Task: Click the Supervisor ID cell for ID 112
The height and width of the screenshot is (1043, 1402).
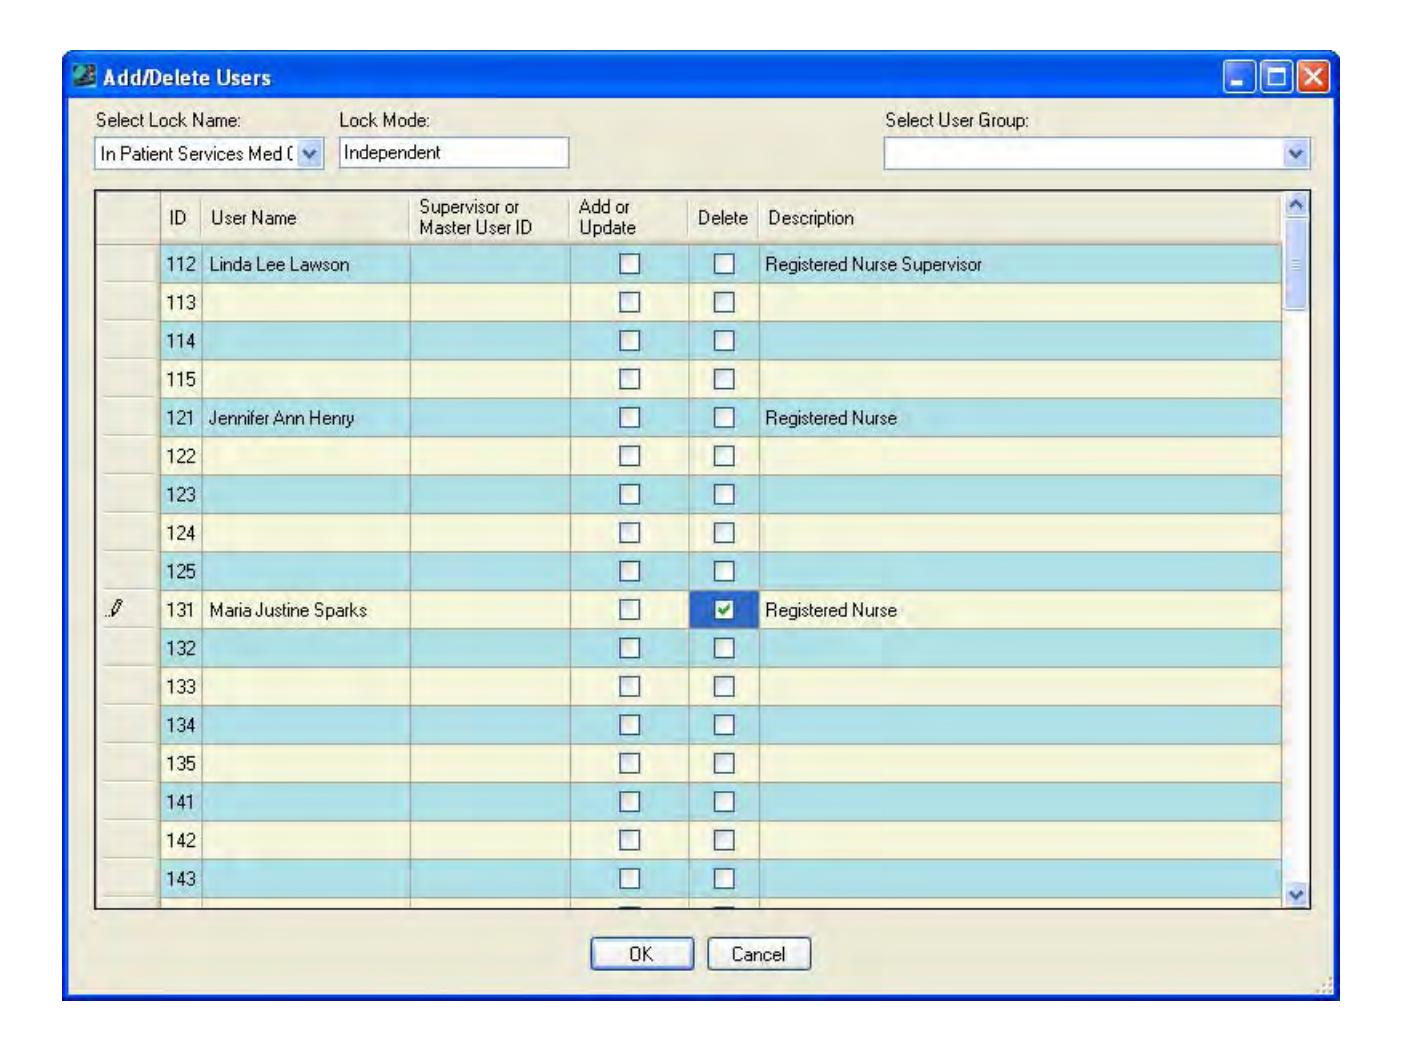Action: coord(490,264)
